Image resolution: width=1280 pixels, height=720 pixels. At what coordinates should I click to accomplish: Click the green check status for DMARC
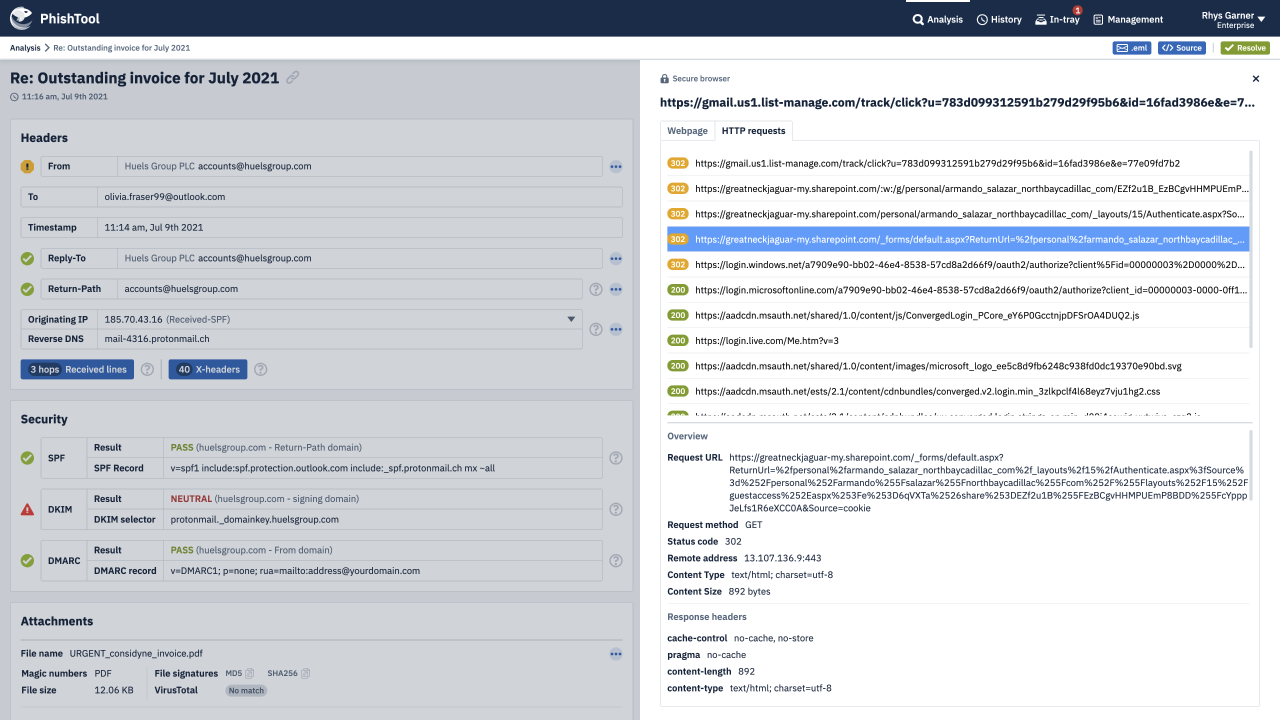click(x=27, y=560)
